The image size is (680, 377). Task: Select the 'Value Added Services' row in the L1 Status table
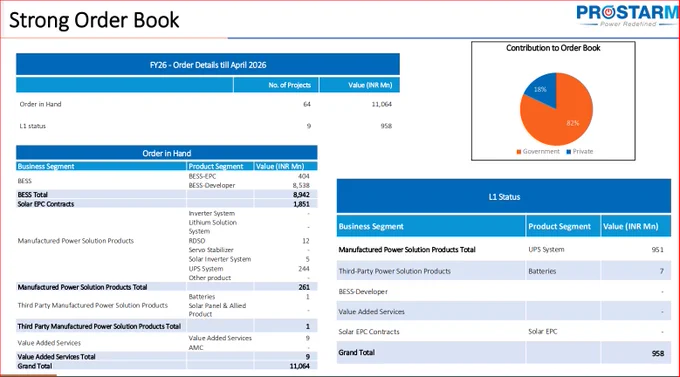pyautogui.click(x=503, y=311)
